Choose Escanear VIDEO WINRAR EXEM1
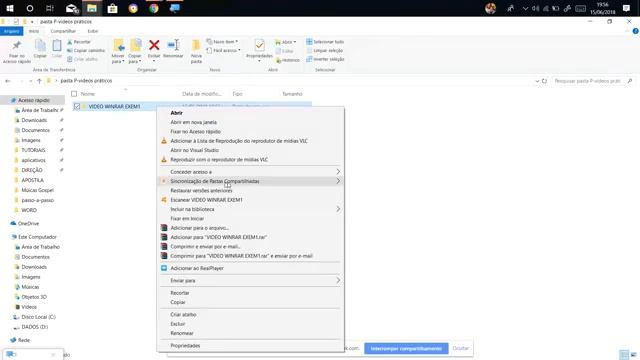 [250, 200]
